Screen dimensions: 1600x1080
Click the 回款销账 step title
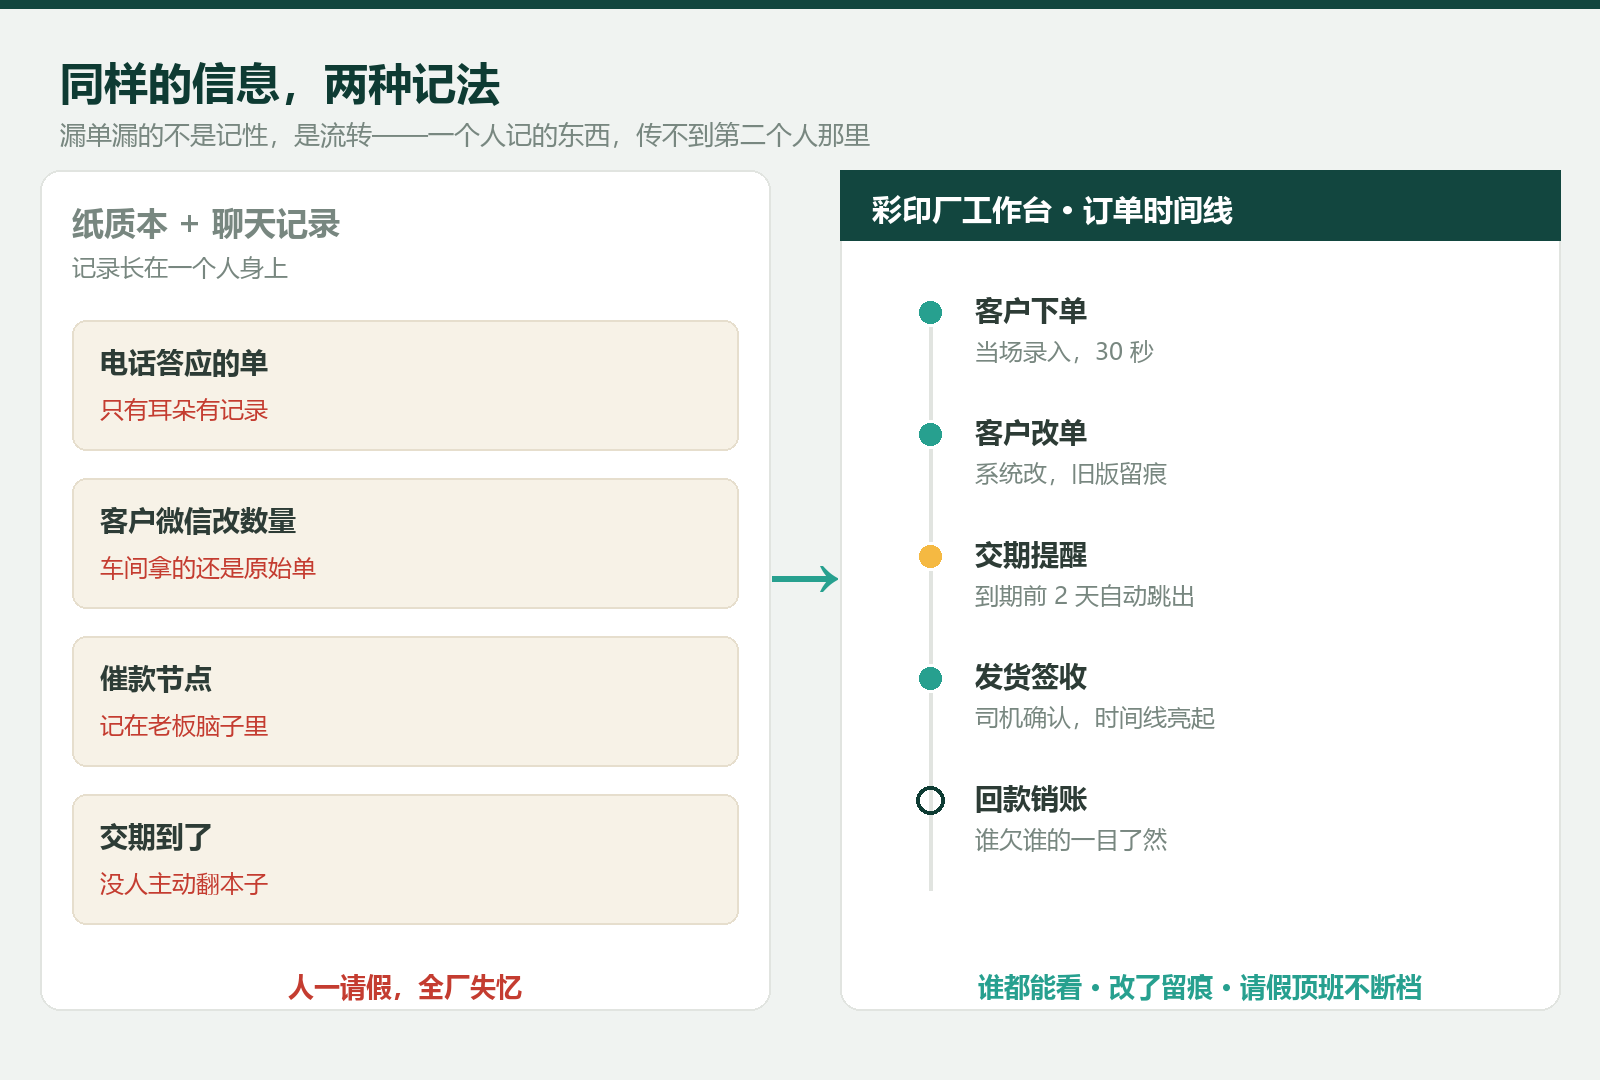click(x=1031, y=799)
